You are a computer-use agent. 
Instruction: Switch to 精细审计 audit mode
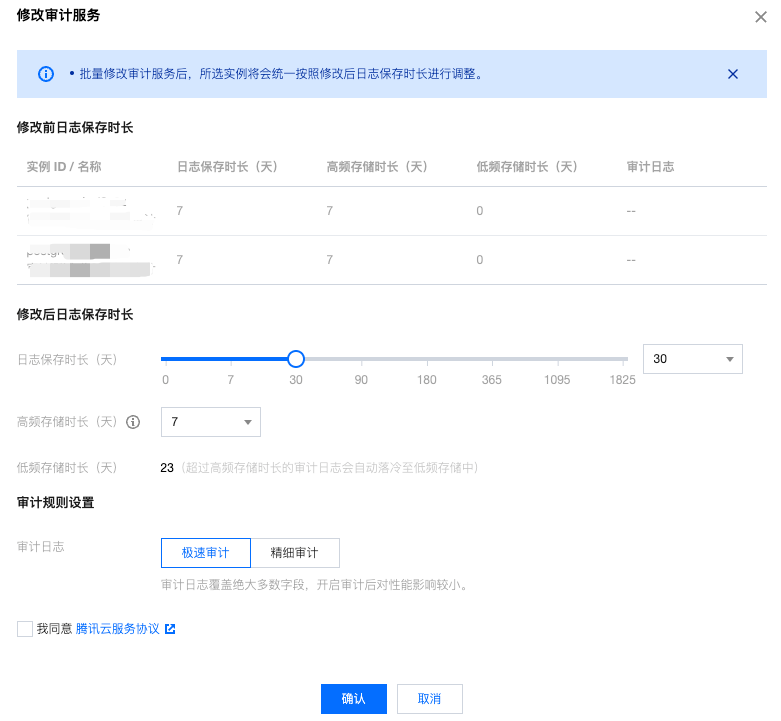pos(295,553)
